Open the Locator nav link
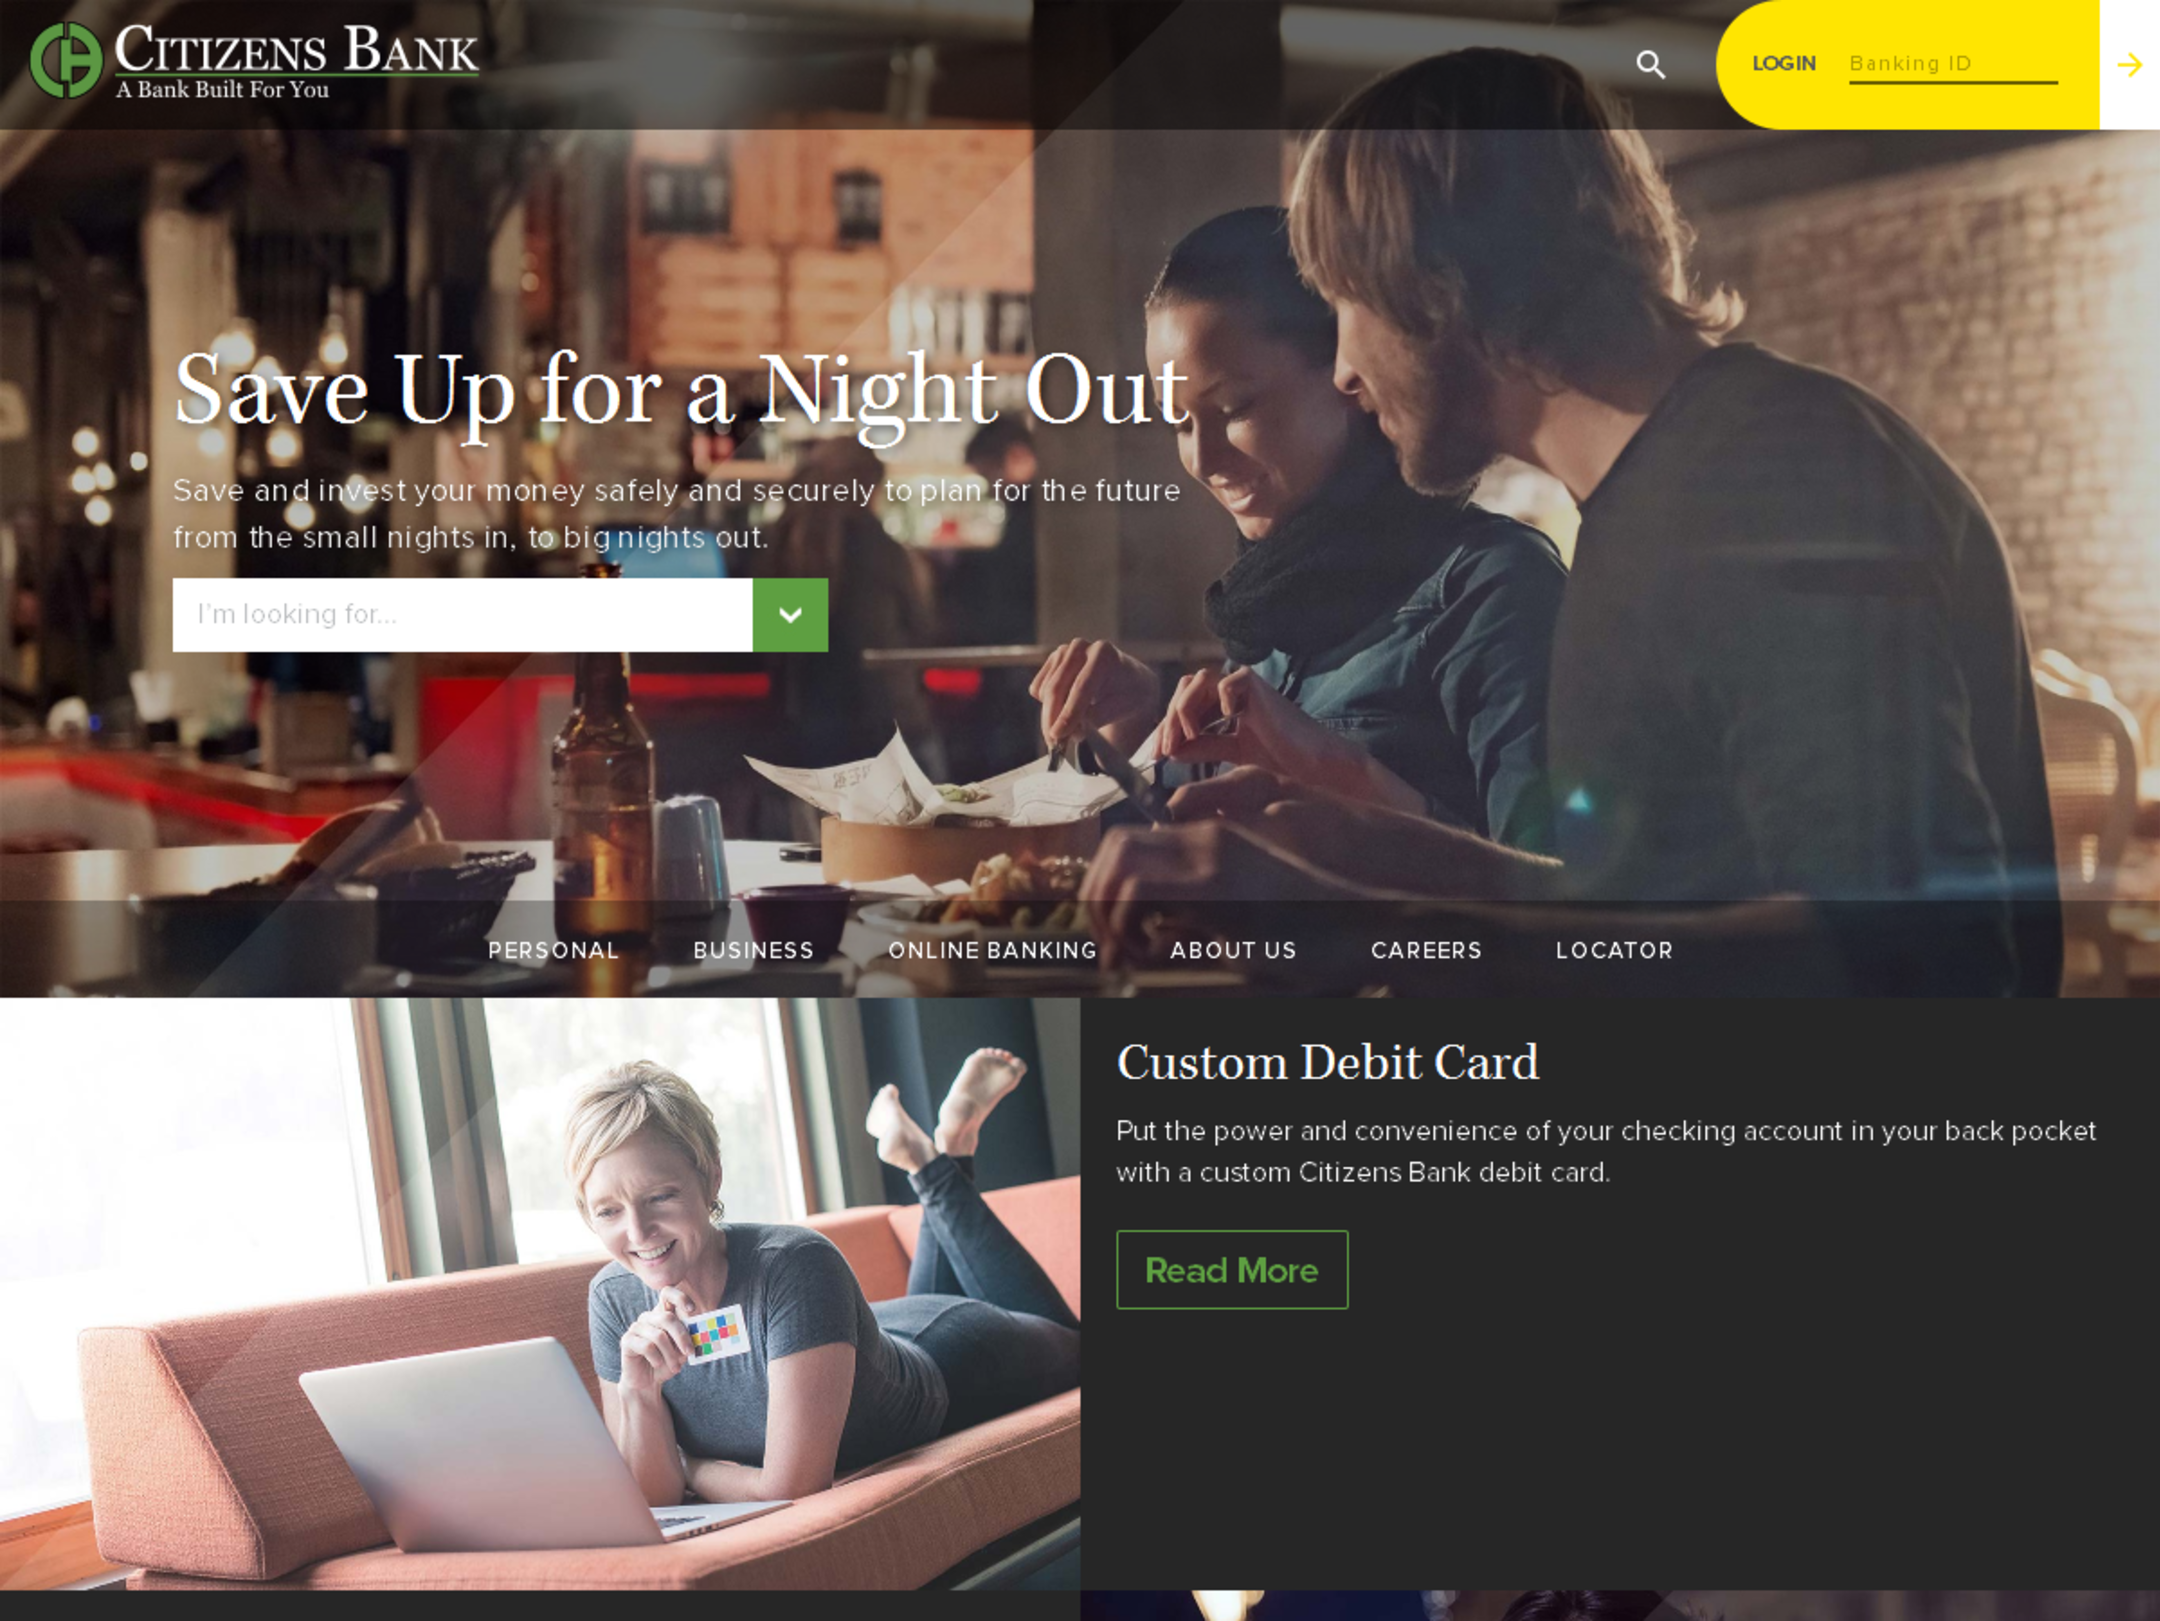2160x1621 pixels. [1614, 950]
